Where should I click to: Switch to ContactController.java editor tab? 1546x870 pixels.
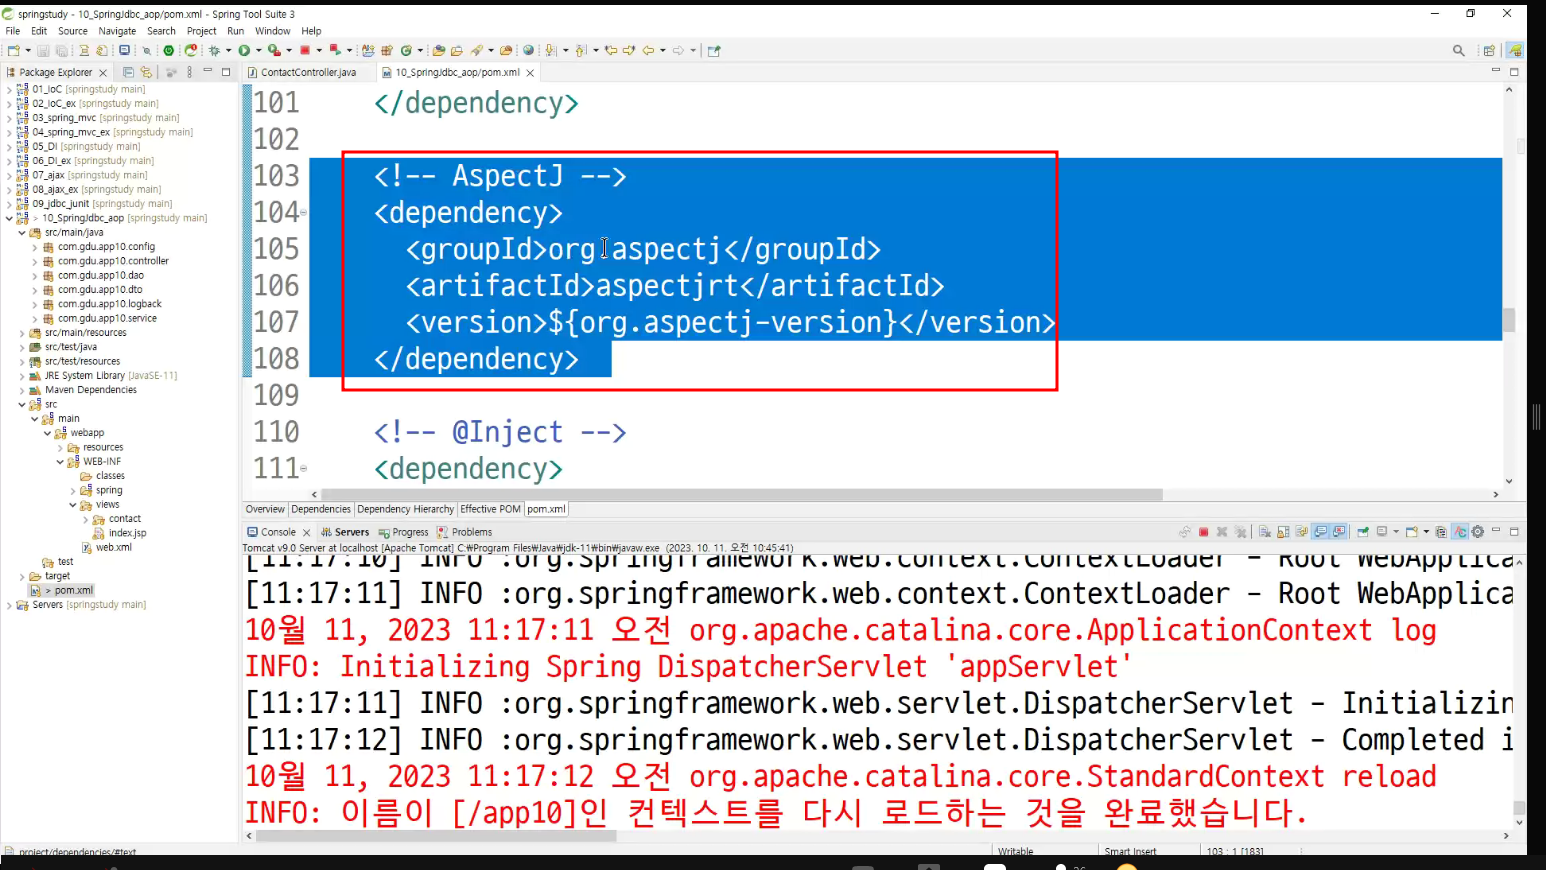click(308, 72)
